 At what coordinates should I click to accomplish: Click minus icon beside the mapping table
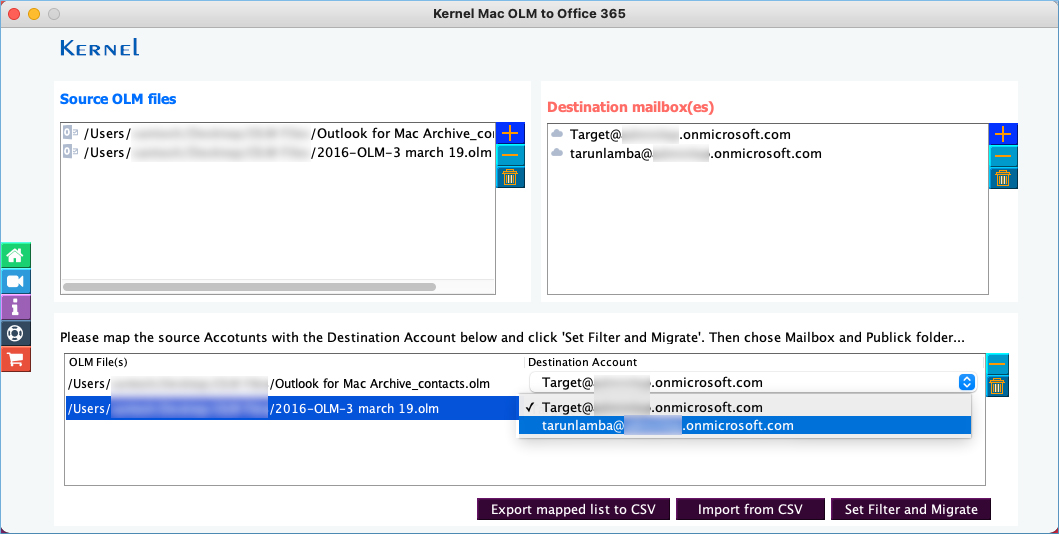pos(997,364)
